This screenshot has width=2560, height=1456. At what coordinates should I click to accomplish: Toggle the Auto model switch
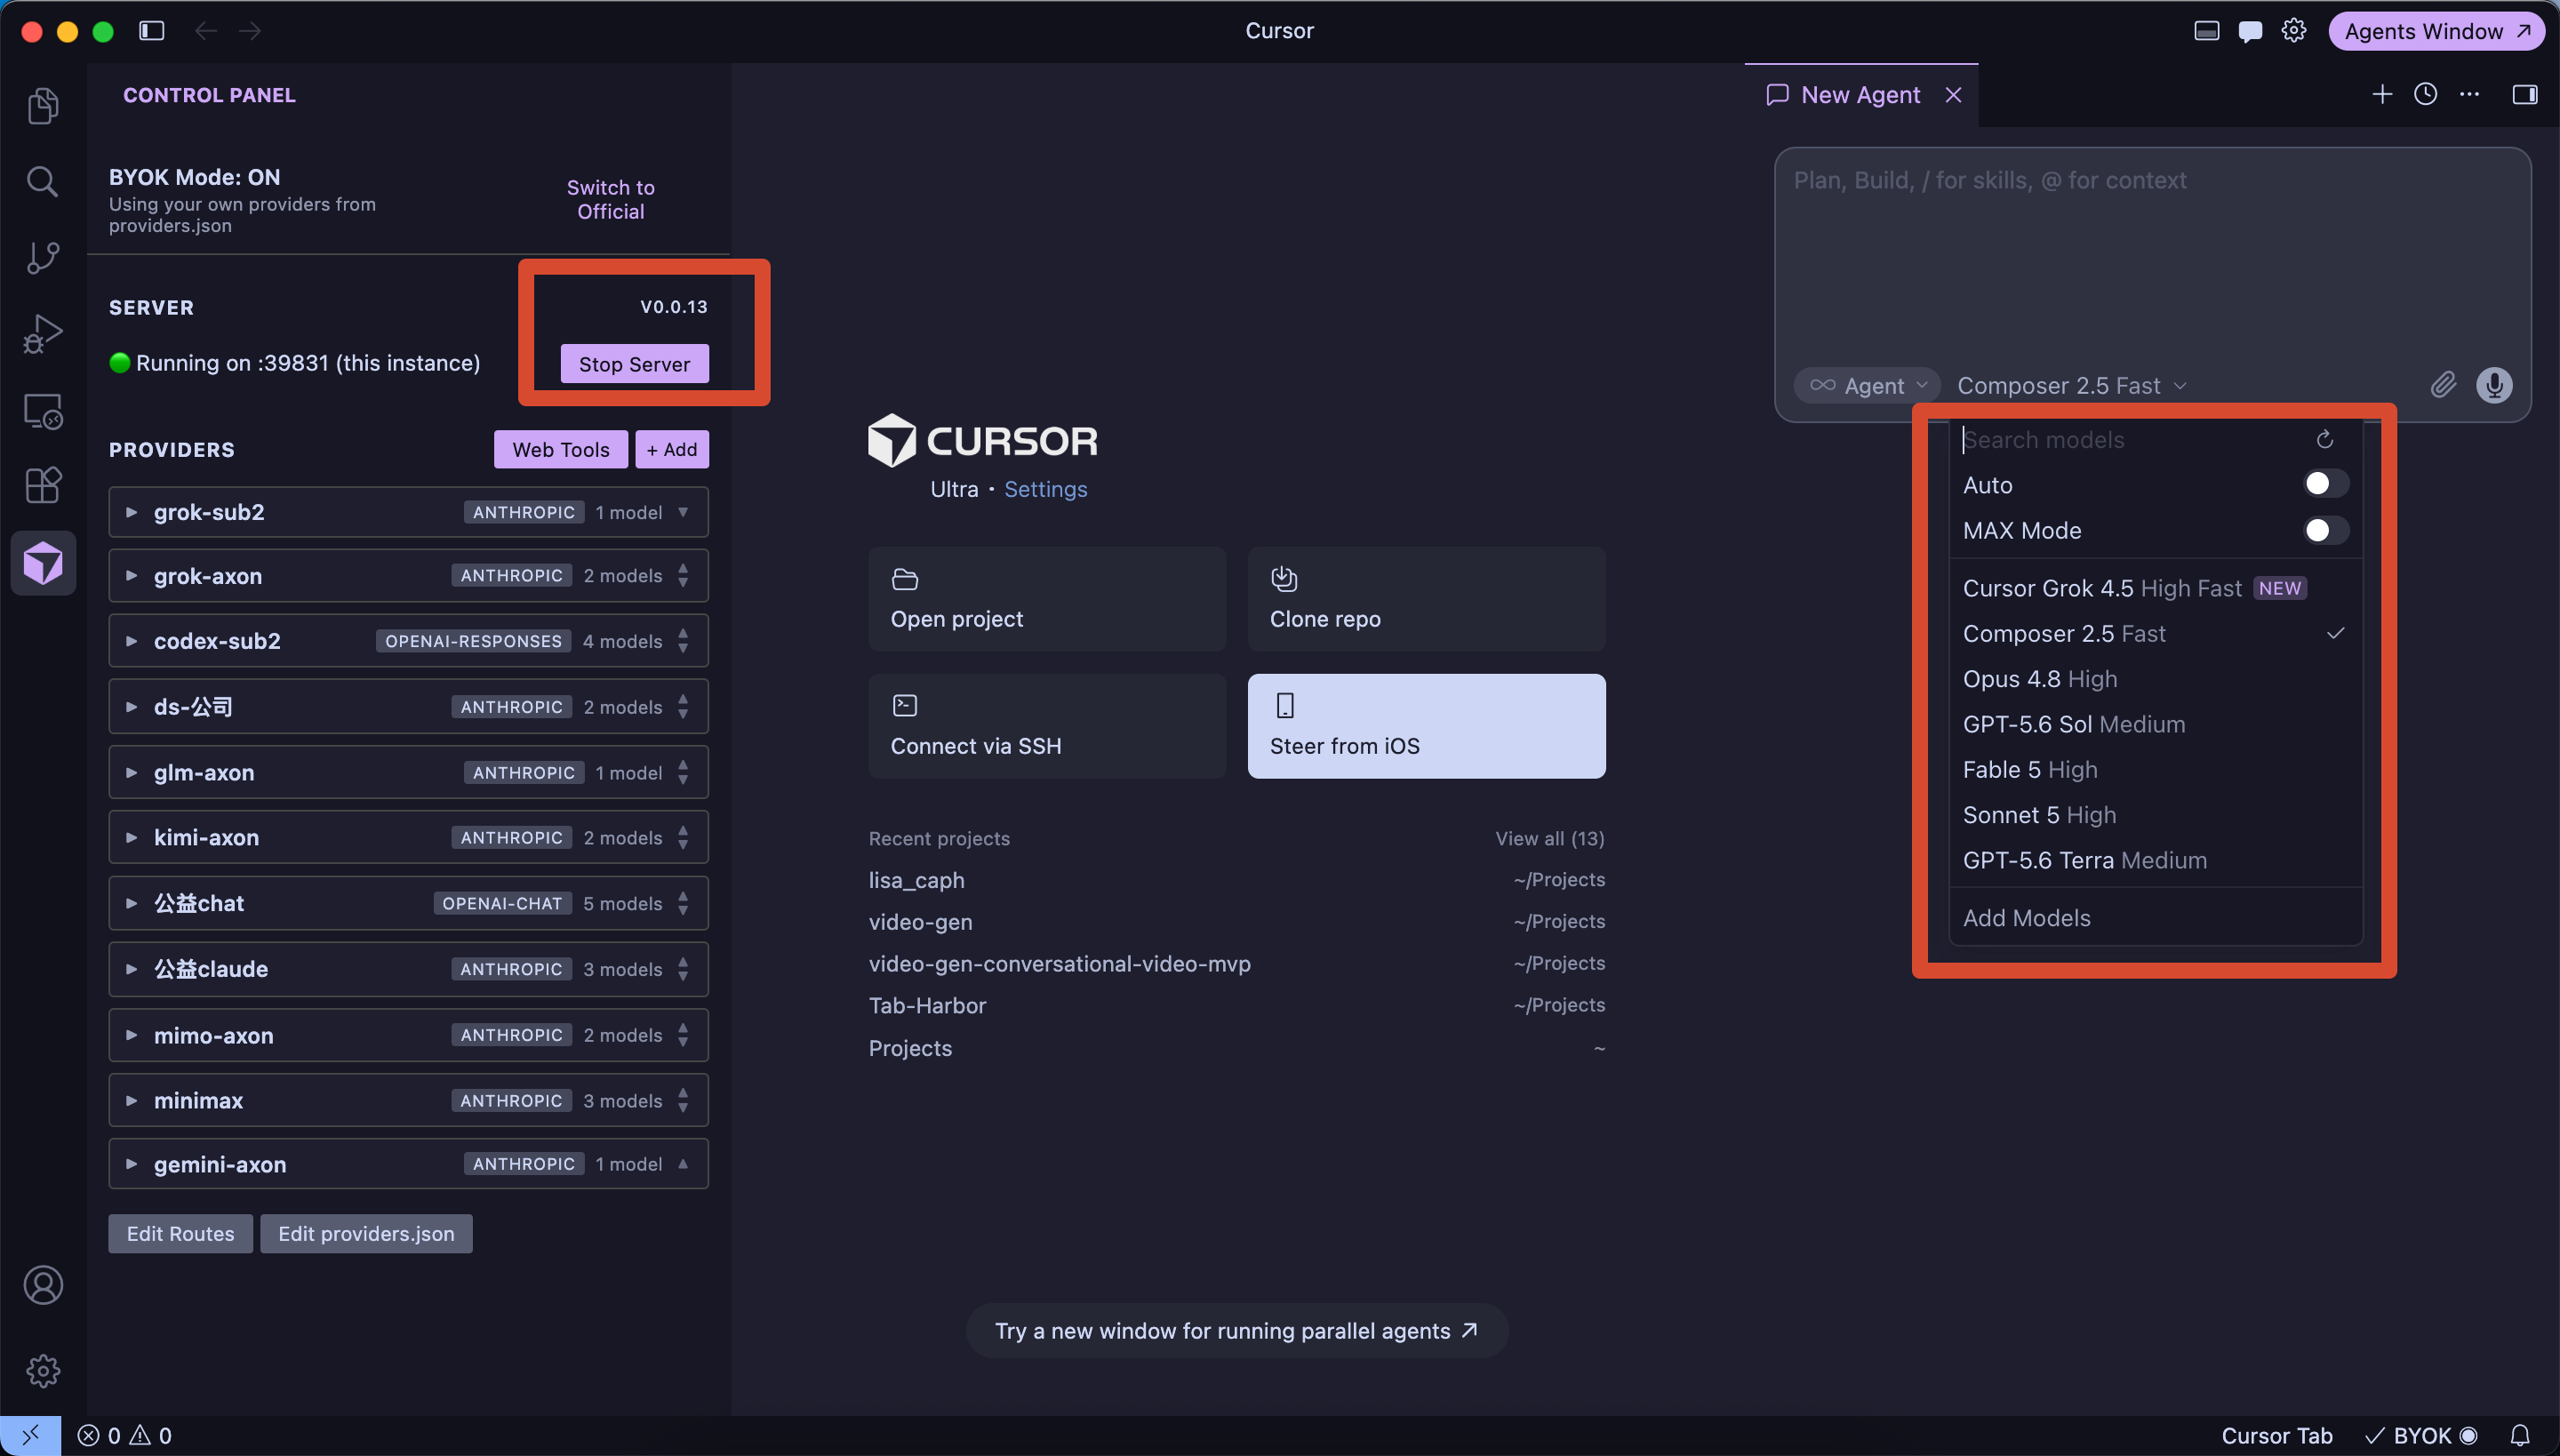click(x=2325, y=484)
